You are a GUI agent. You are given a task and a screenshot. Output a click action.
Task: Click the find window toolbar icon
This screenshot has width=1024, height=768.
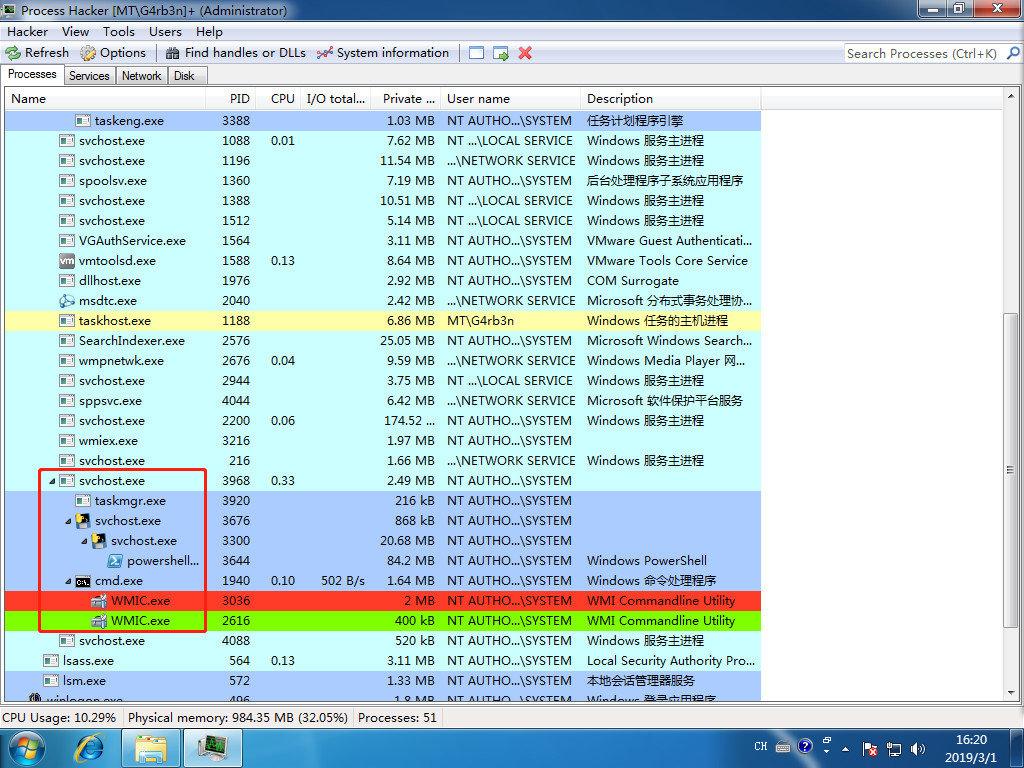click(x=477, y=53)
